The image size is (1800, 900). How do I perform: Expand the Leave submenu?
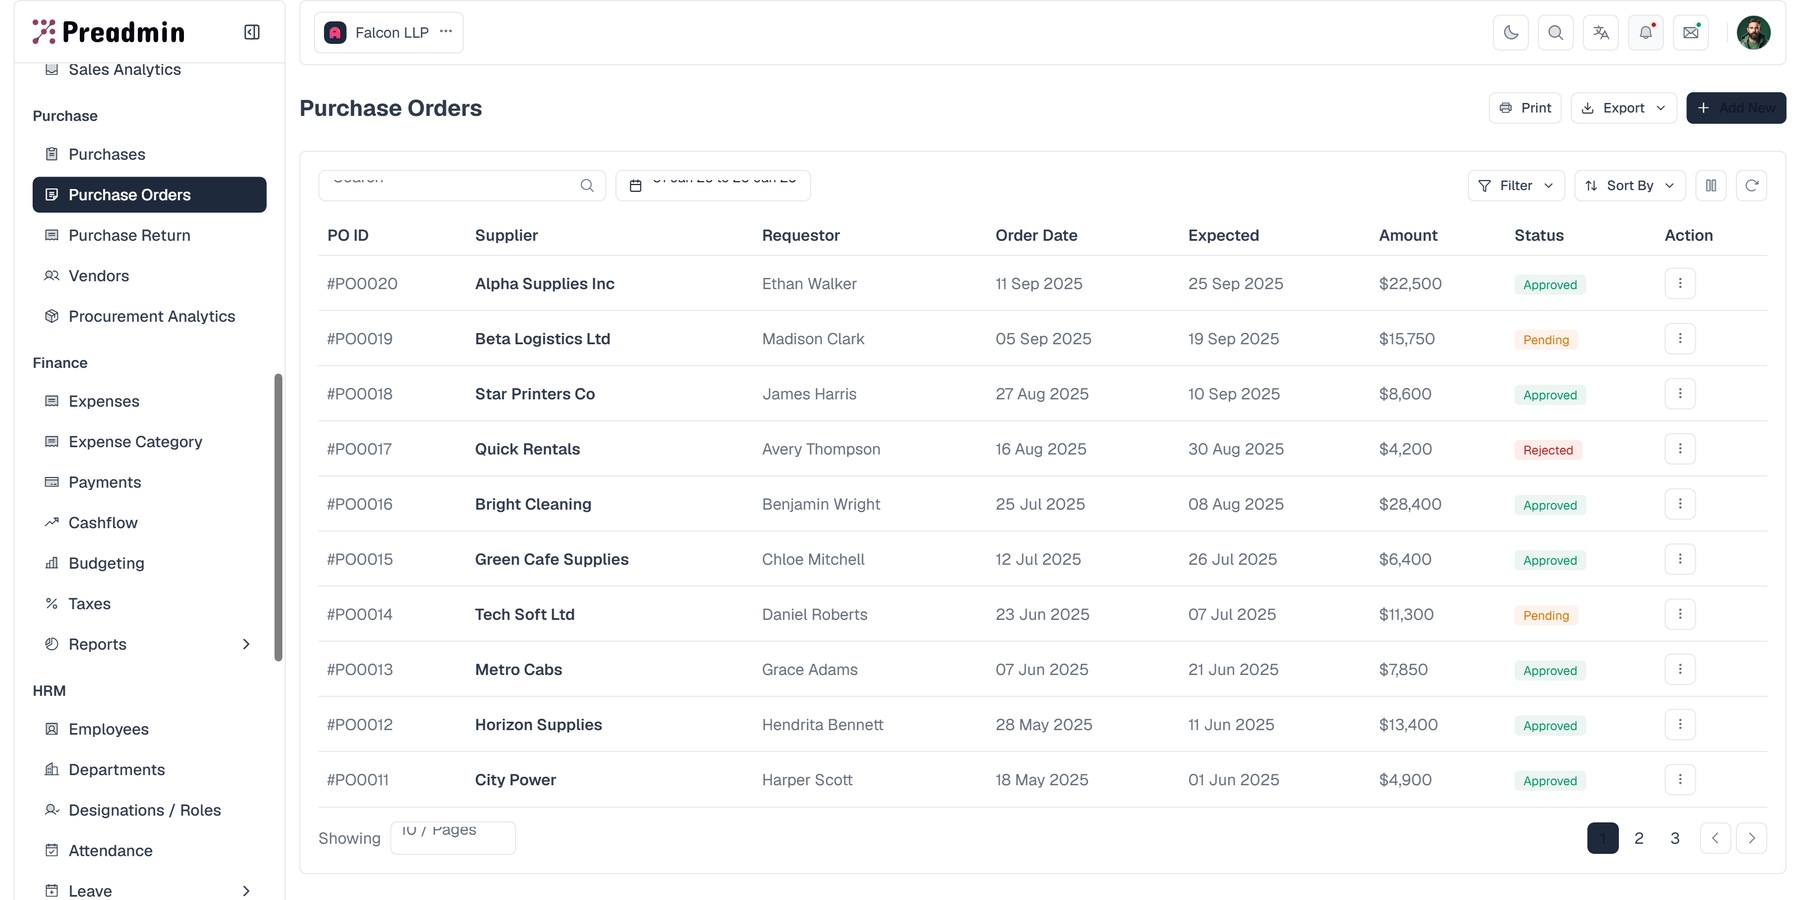[149, 890]
